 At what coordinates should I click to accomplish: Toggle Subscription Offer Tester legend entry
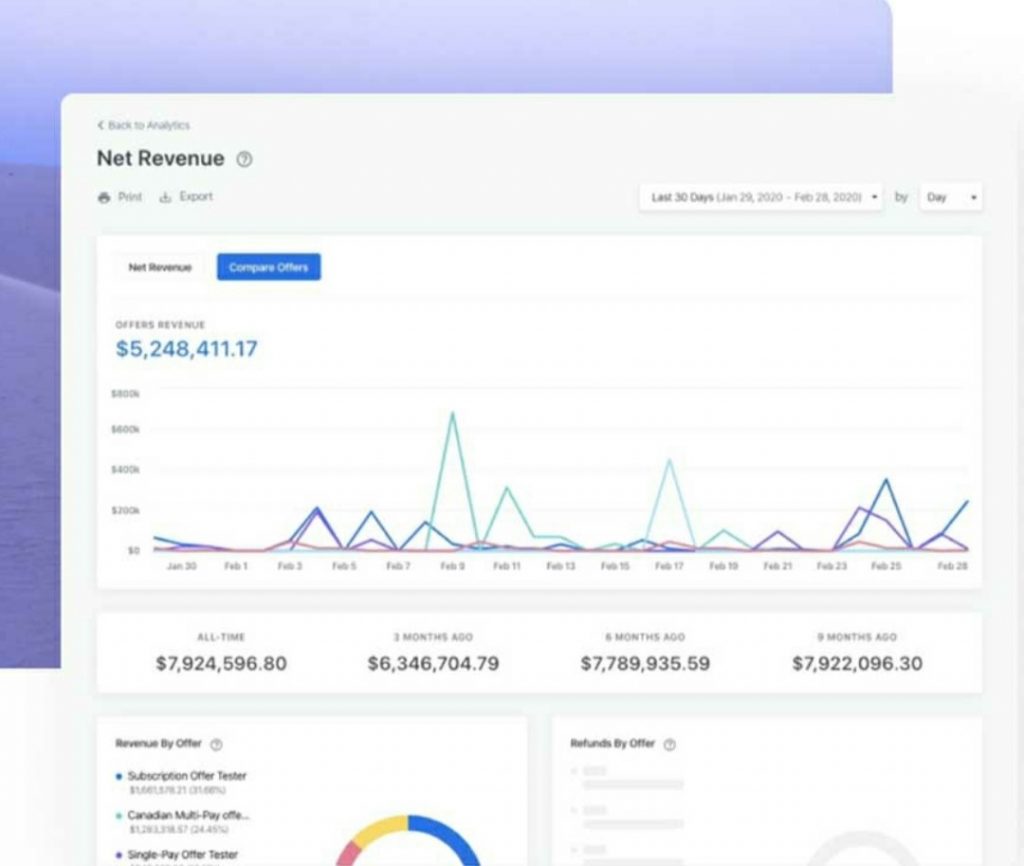pos(186,776)
